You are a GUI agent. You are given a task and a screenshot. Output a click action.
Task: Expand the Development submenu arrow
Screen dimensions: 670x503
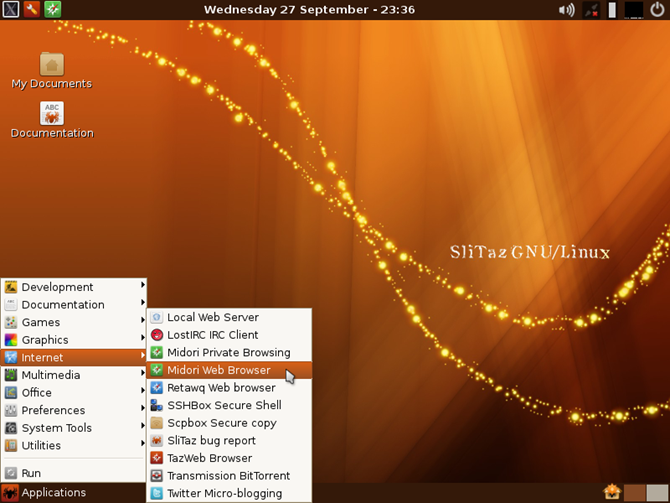(143, 285)
